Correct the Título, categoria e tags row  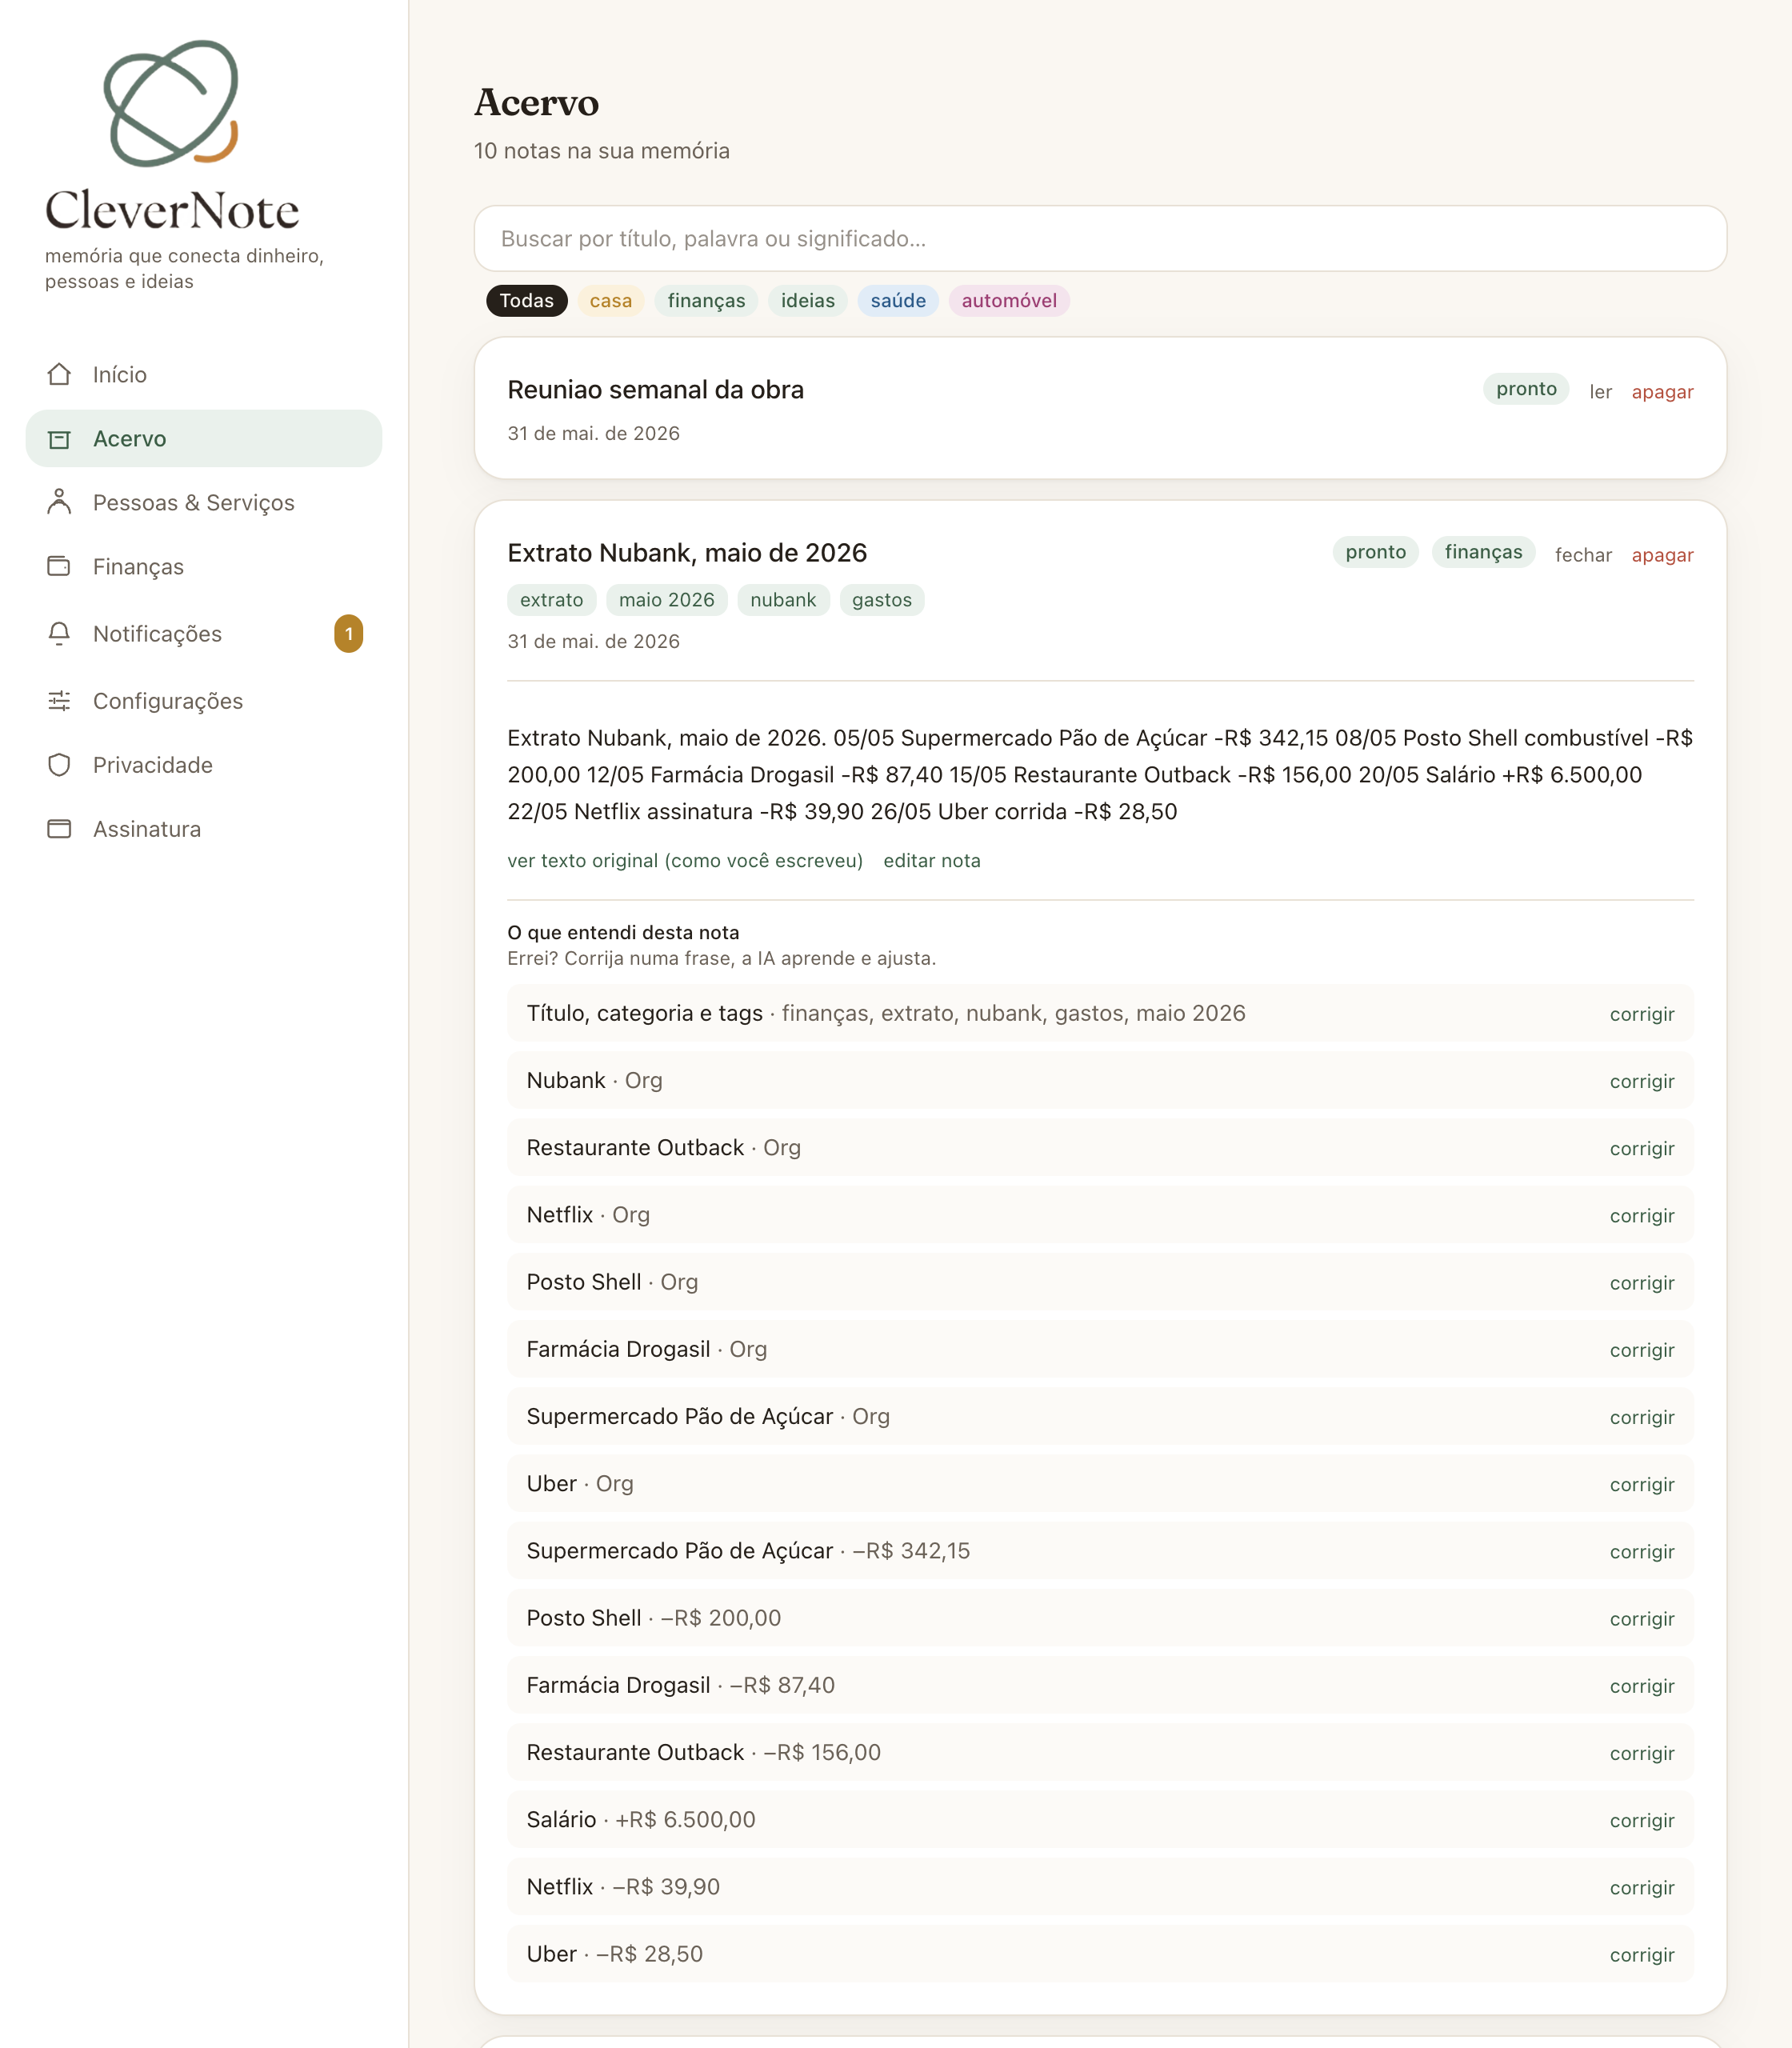[x=1642, y=1013]
